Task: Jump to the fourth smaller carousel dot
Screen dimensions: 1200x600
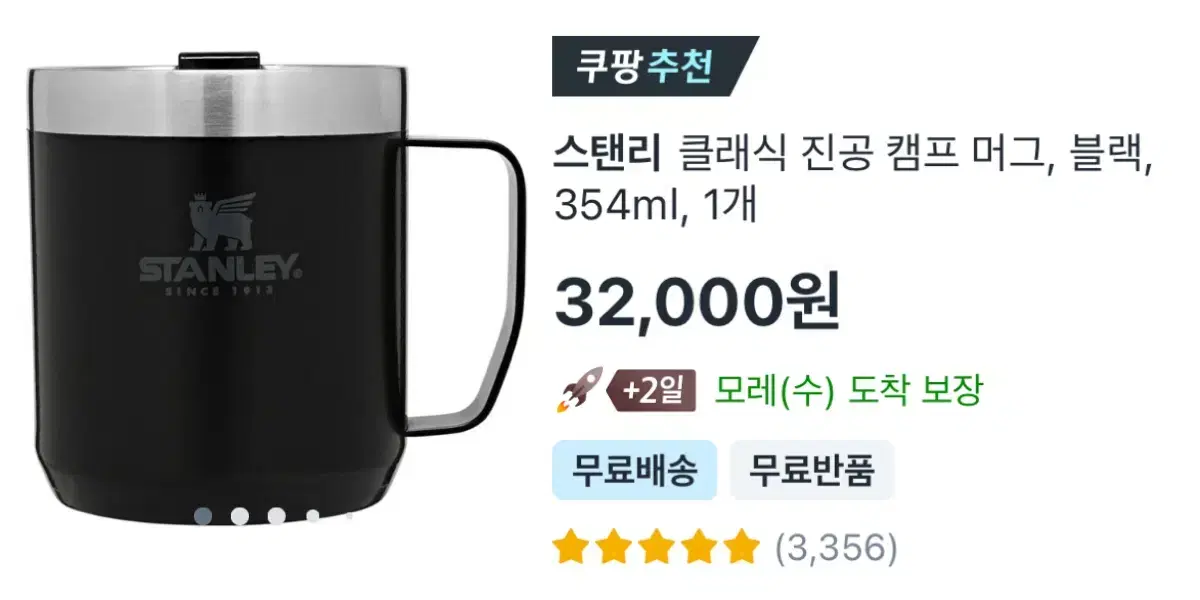Action: 312,516
